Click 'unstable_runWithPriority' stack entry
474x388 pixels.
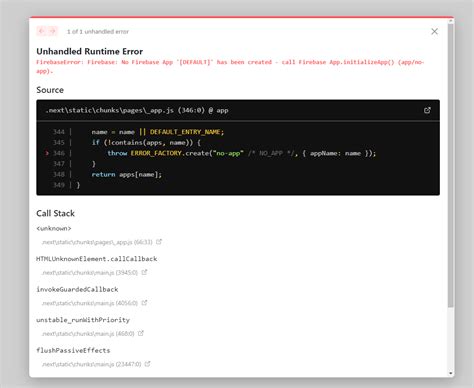coord(83,320)
